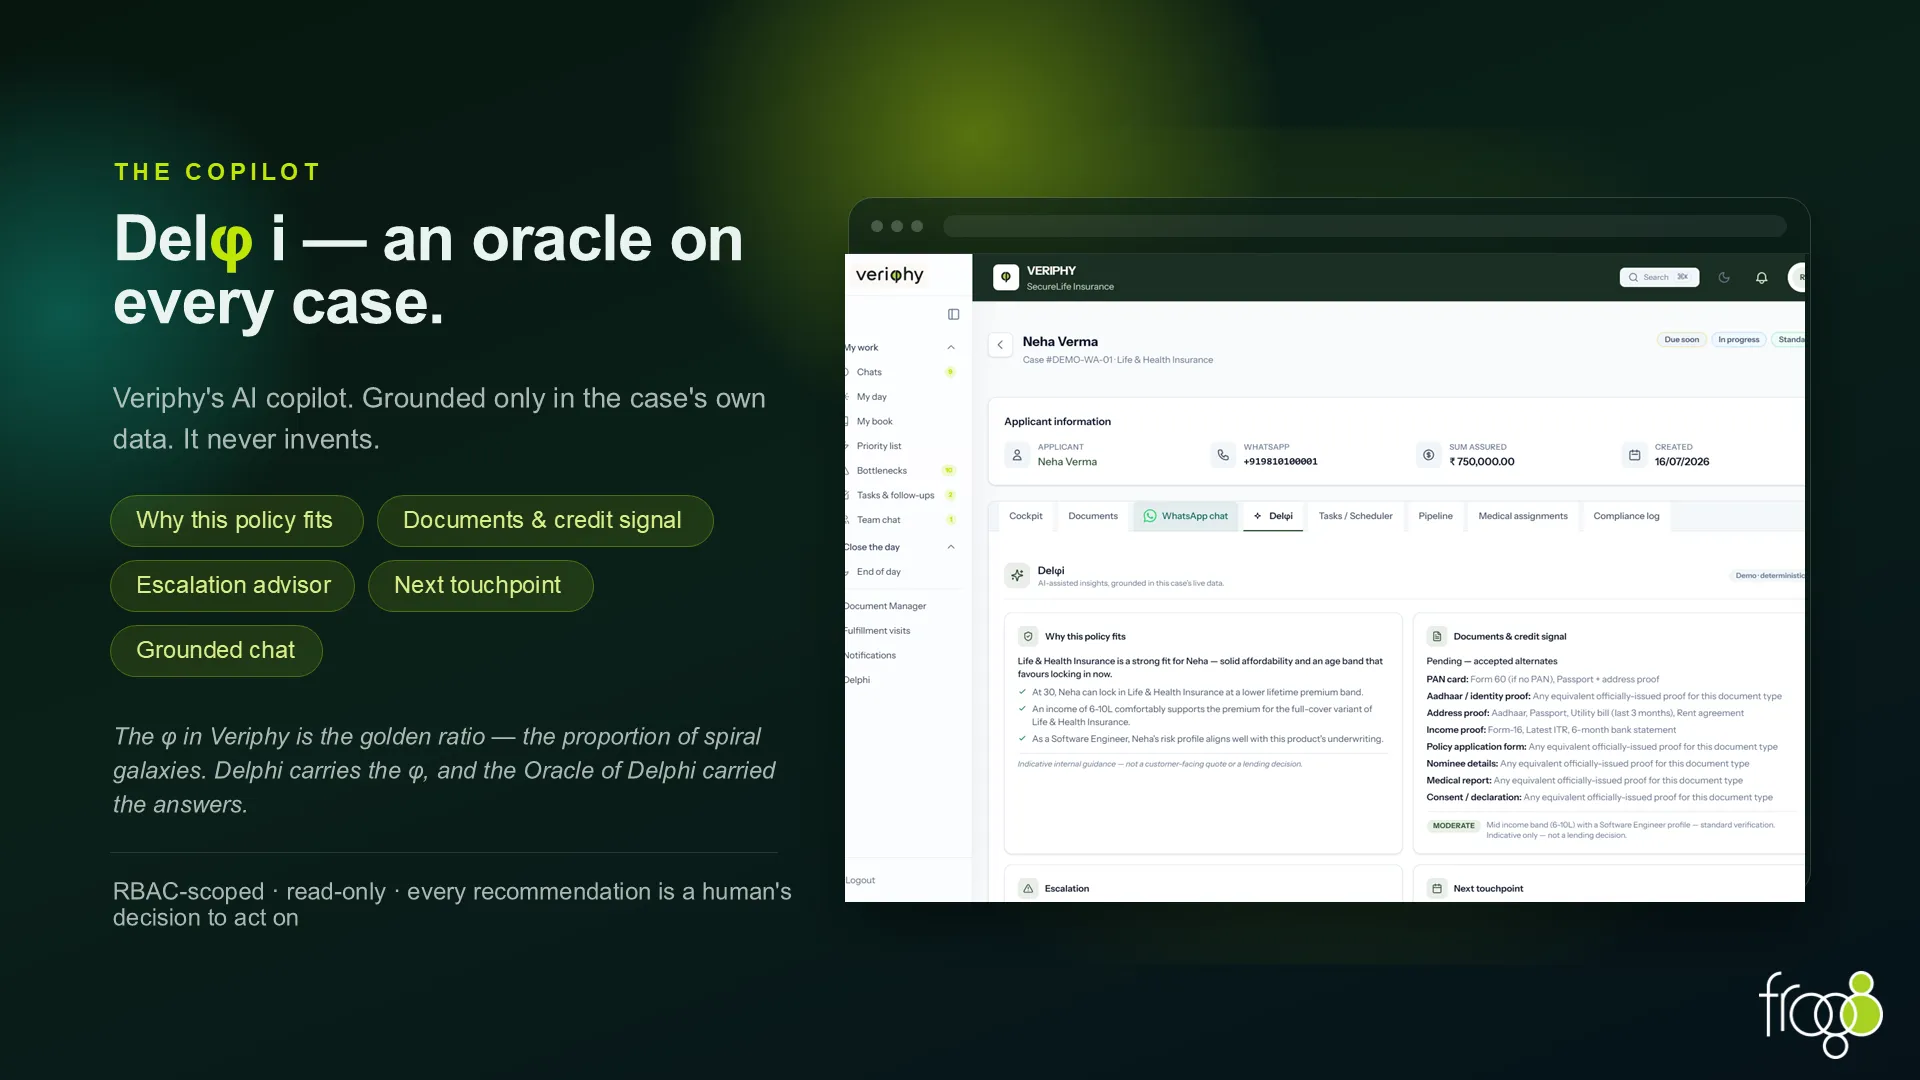1920x1080 pixels.
Task: Toggle dark mode moon icon
Action: (1724, 278)
